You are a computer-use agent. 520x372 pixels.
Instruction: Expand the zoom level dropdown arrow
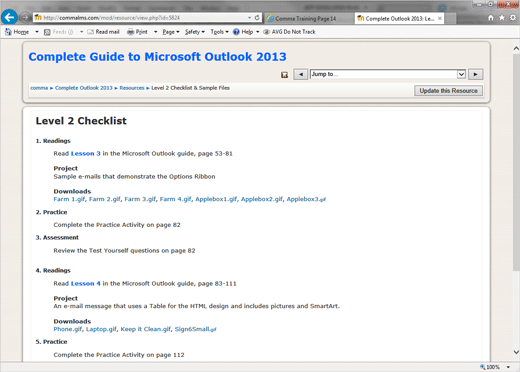[509, 367]
